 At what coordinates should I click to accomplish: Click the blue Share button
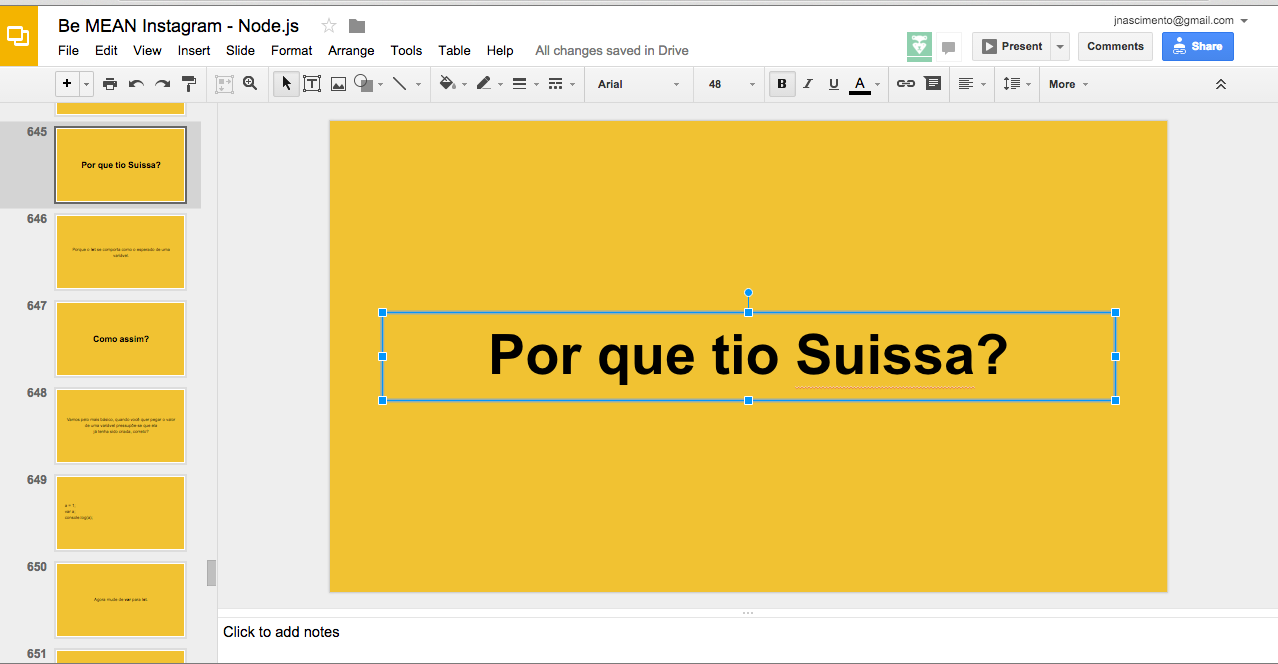[x=1197, y=46]
